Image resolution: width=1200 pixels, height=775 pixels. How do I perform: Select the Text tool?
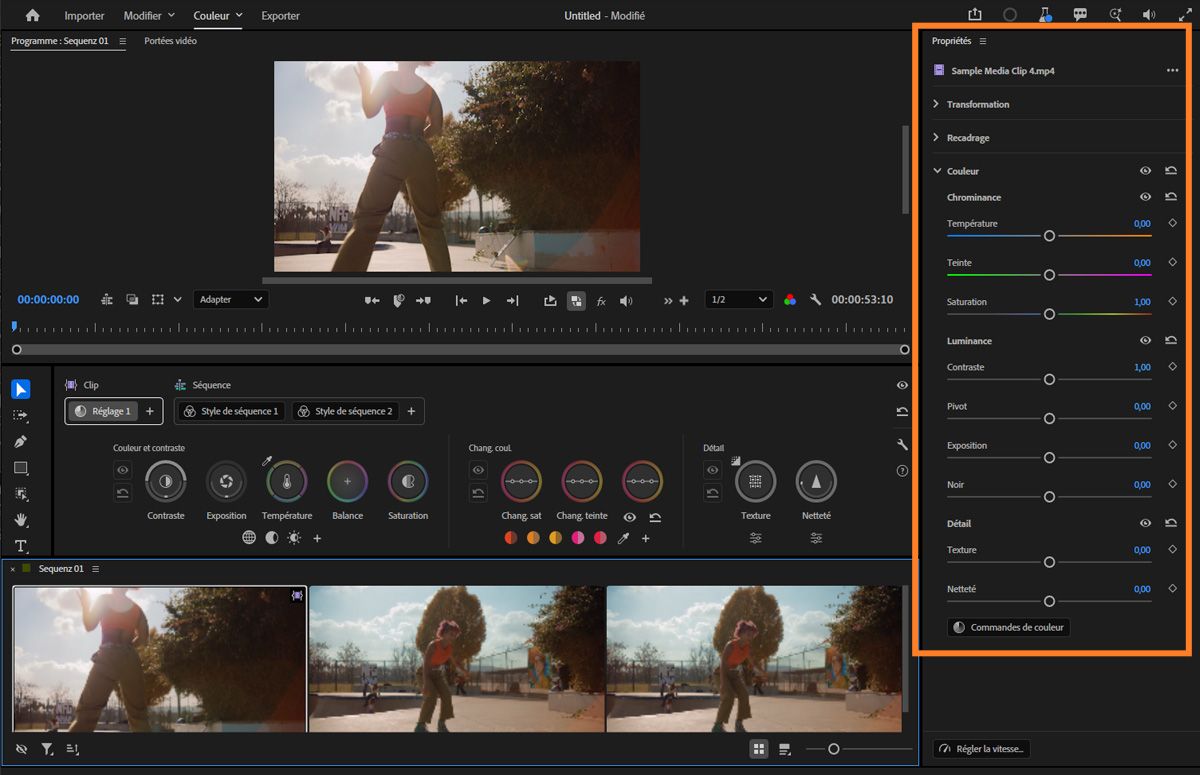click(x=21, y=546)
